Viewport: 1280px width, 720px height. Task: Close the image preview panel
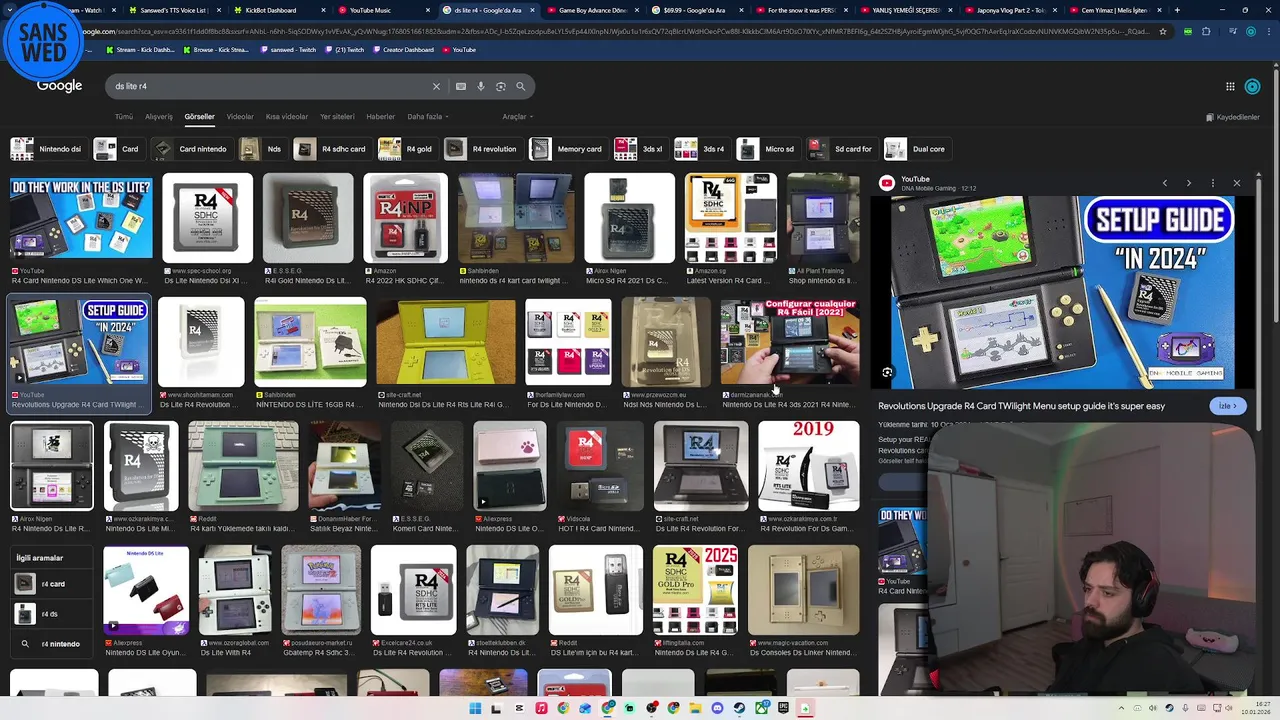pos(1237,183)
